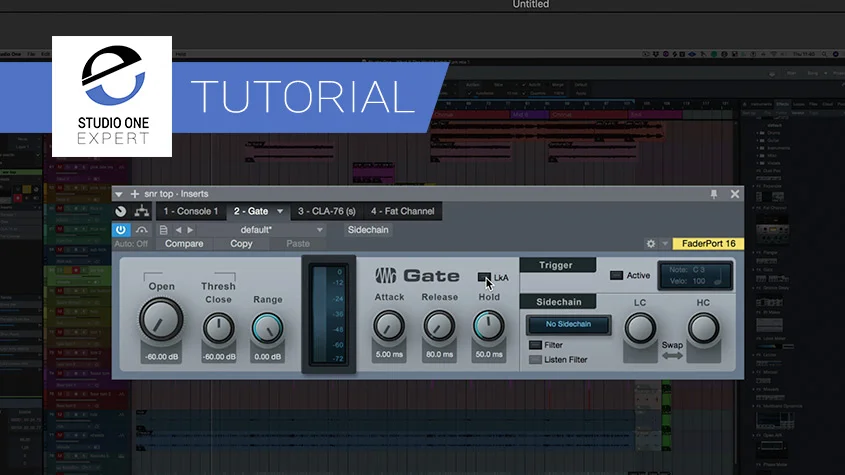Viewport: 845px width, 475px height.
Task: Click the Release knob
Action: pyautogui.click(x=439, y=326)
